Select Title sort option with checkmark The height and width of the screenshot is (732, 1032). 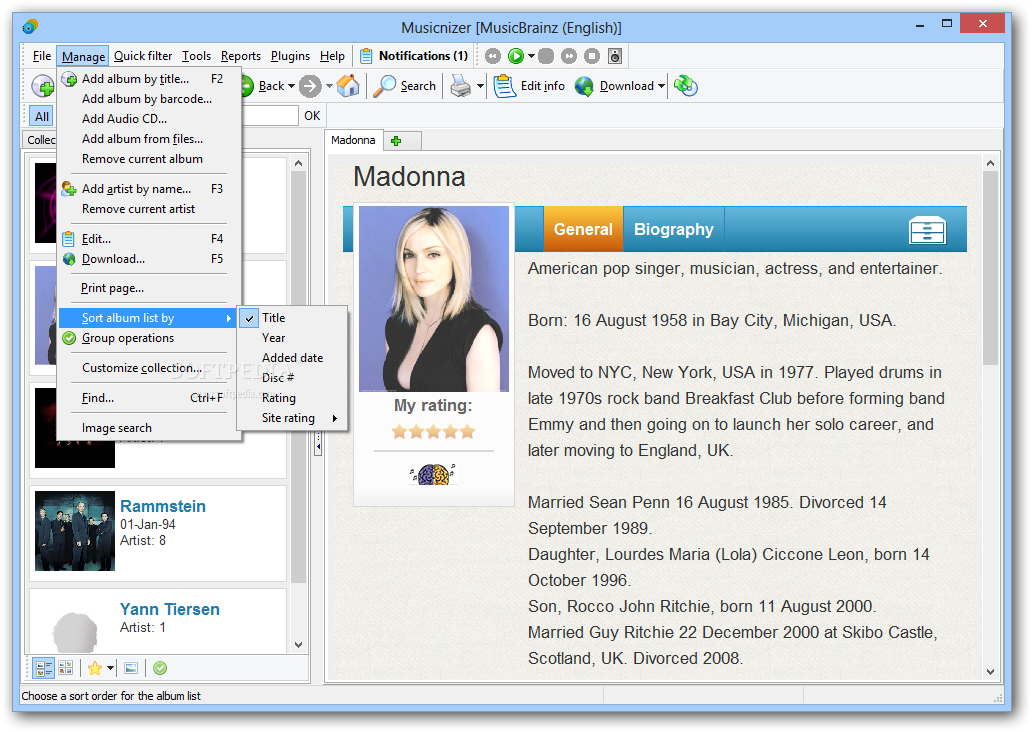[292, 318]
